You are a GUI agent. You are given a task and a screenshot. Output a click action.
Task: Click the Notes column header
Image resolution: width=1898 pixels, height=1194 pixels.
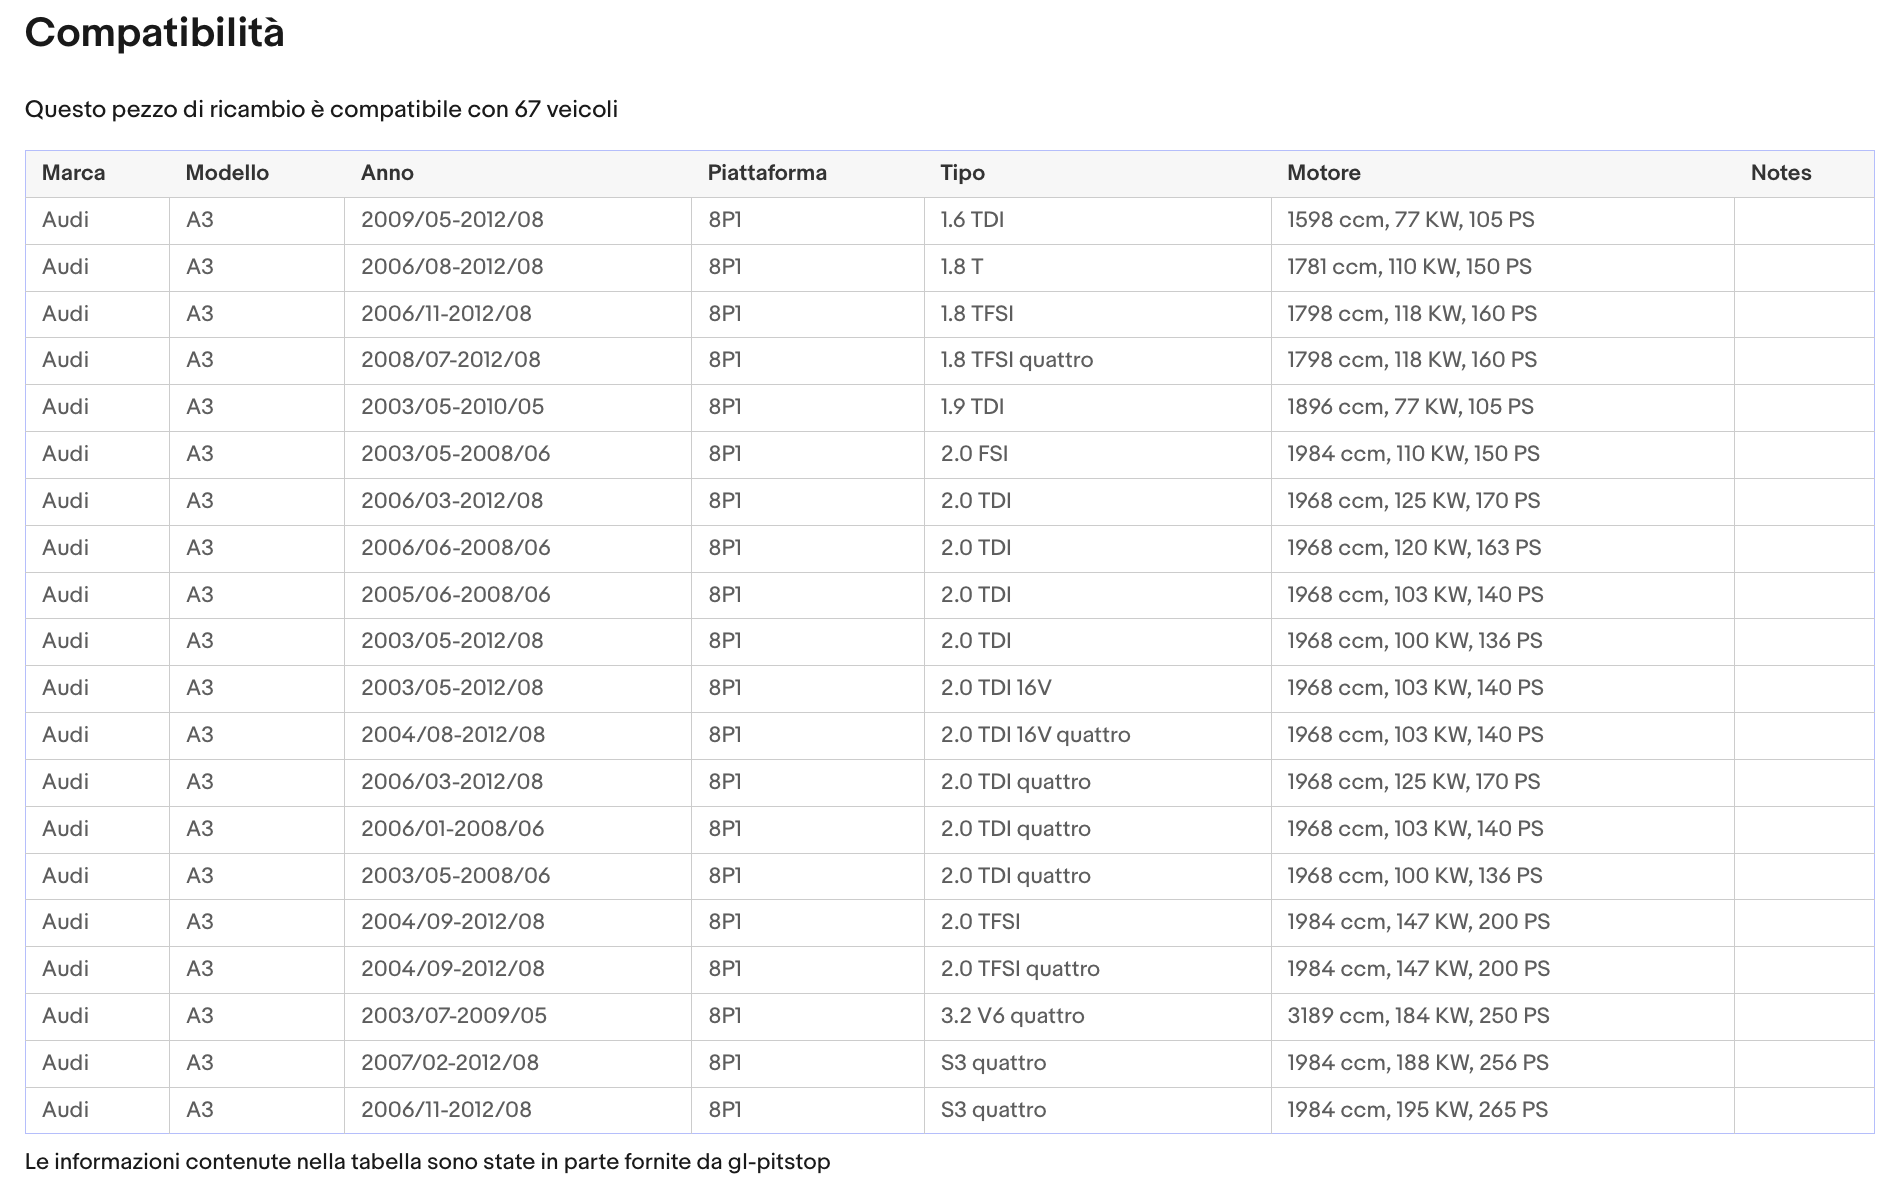point(1780,173)
